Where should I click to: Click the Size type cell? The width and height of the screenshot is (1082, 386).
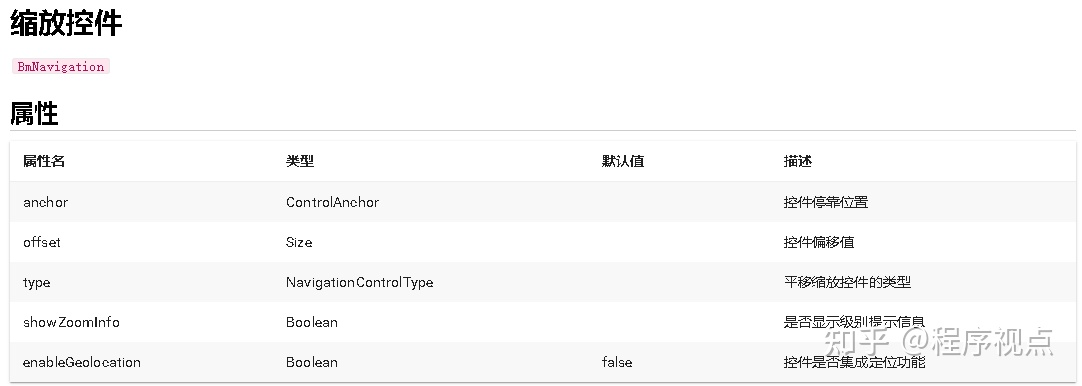tap(299, 242)
